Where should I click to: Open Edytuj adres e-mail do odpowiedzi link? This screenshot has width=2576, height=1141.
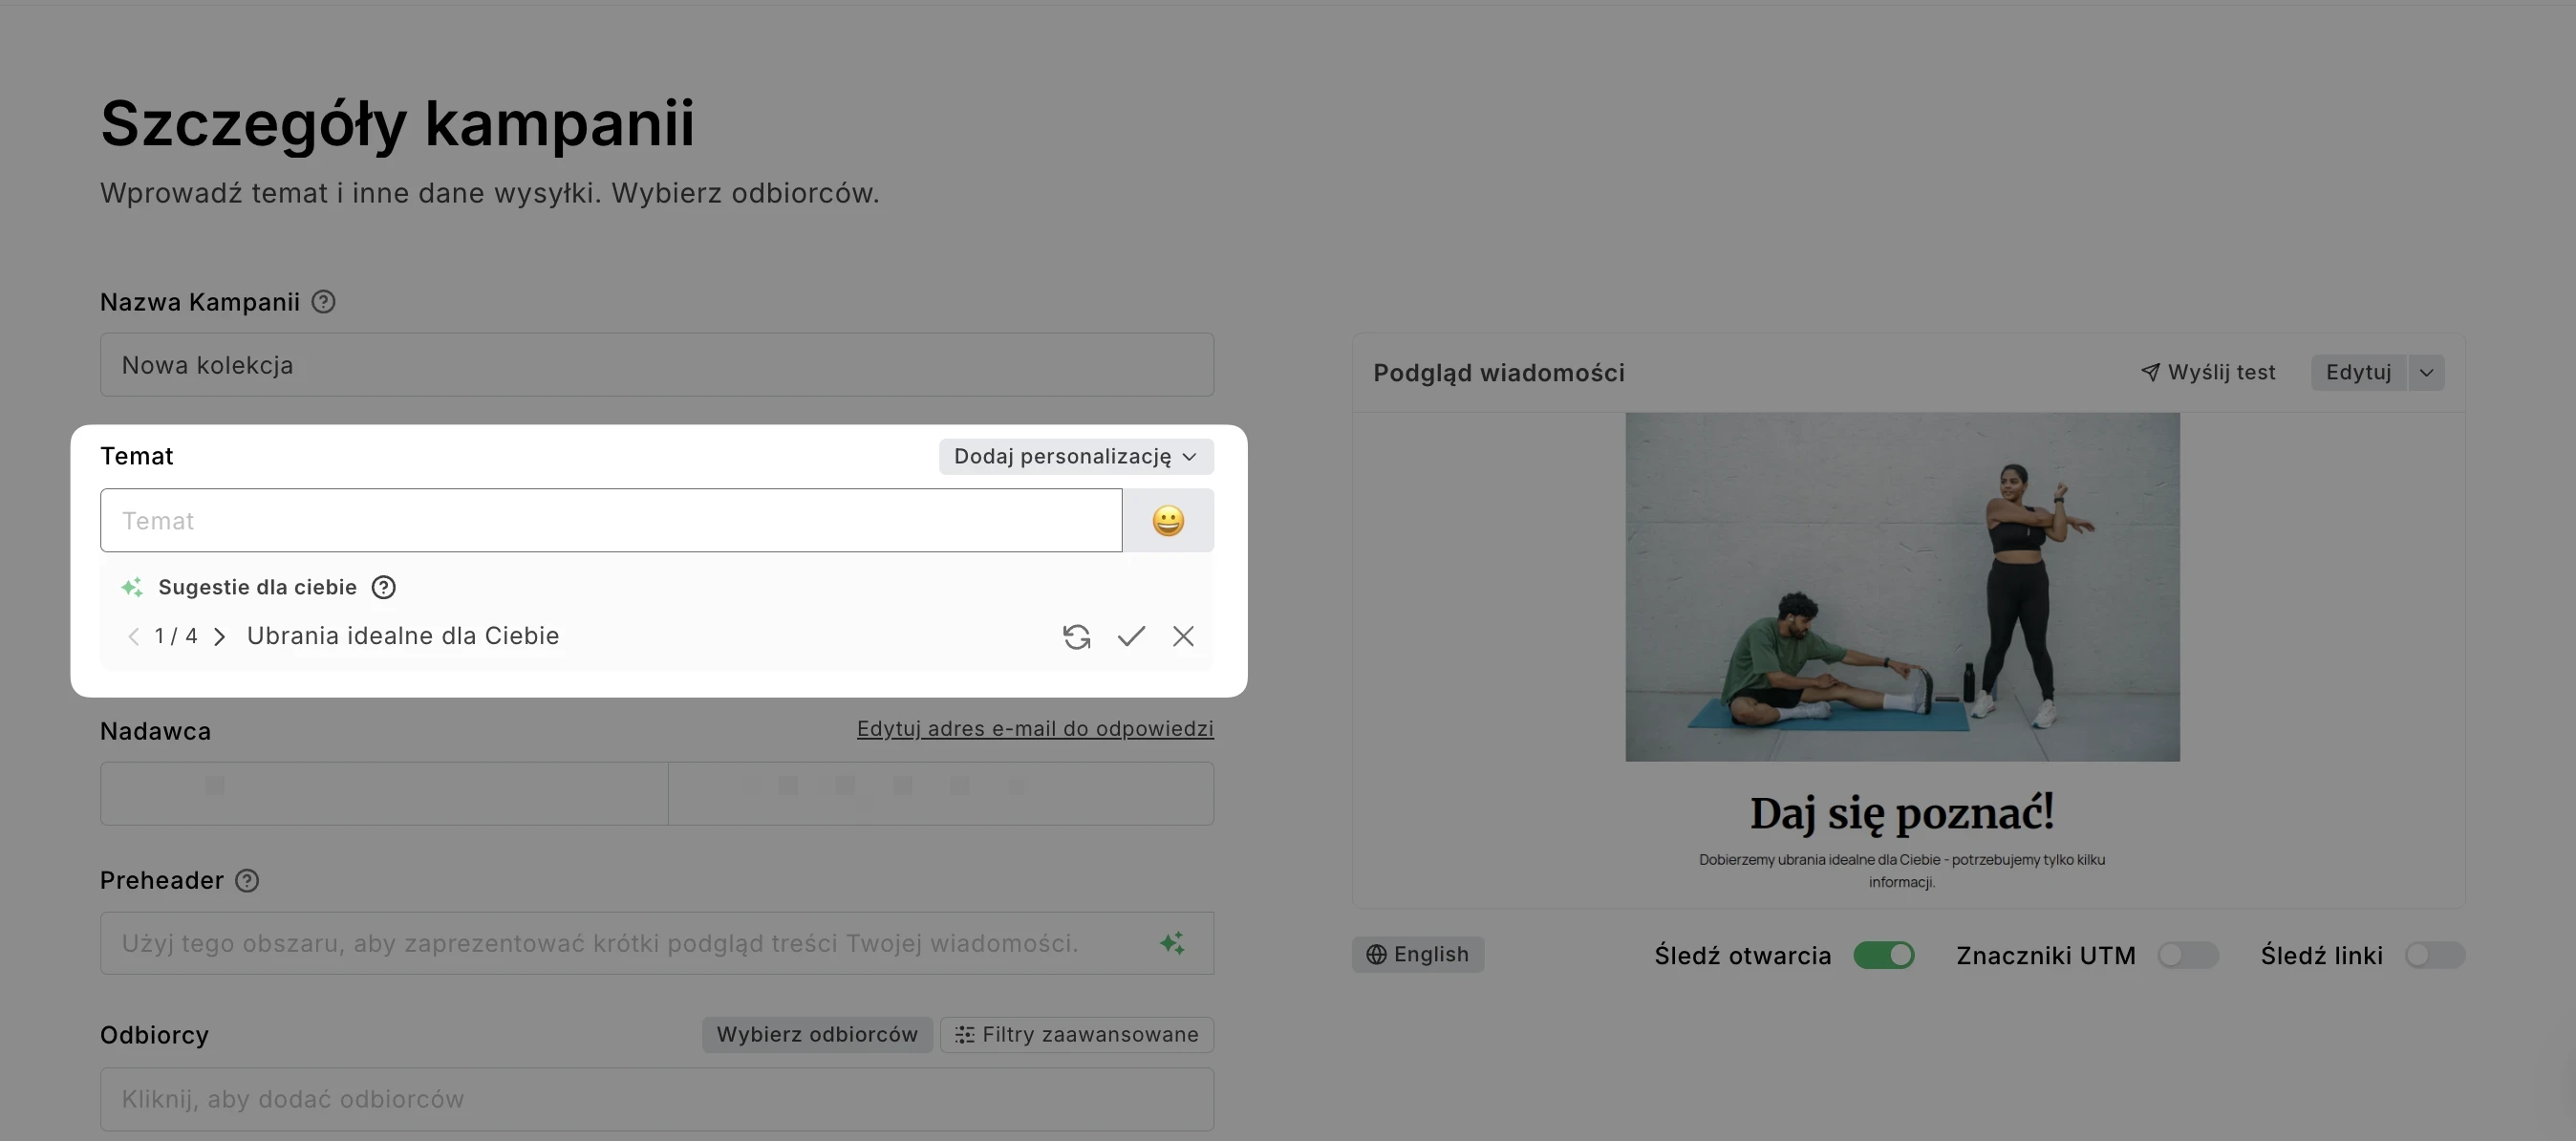coord(1035,728)
